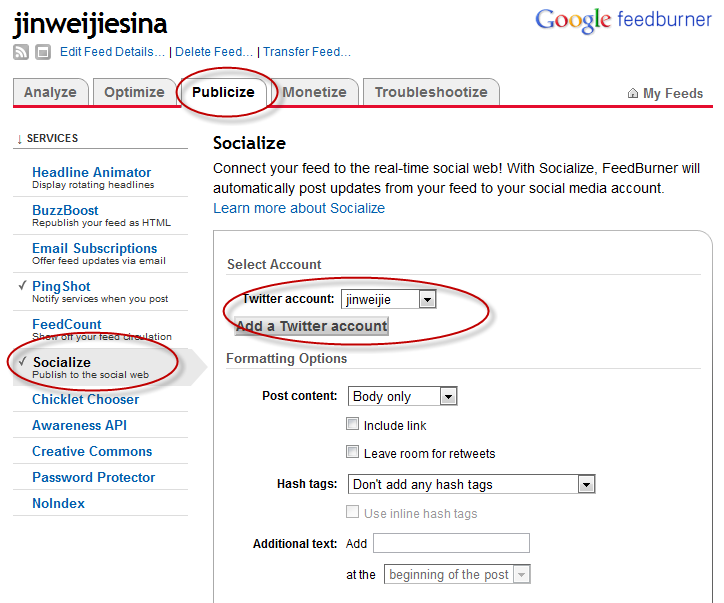Click the gray feed page icon
Viewport: 724px width, 603px height.
(43, 52)
